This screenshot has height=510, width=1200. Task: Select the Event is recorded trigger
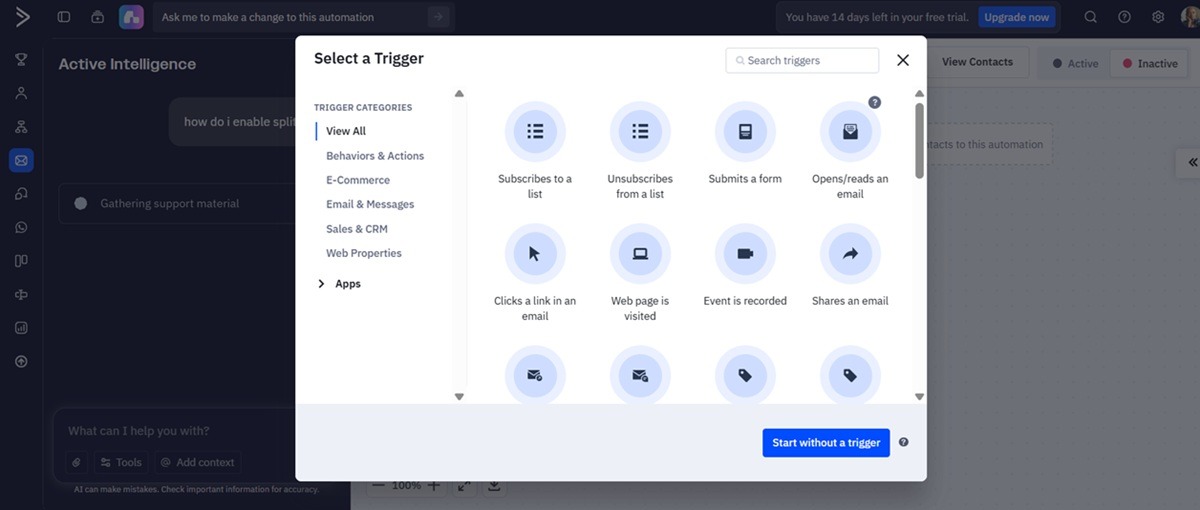pyautogui.click(x=745, y=265)
